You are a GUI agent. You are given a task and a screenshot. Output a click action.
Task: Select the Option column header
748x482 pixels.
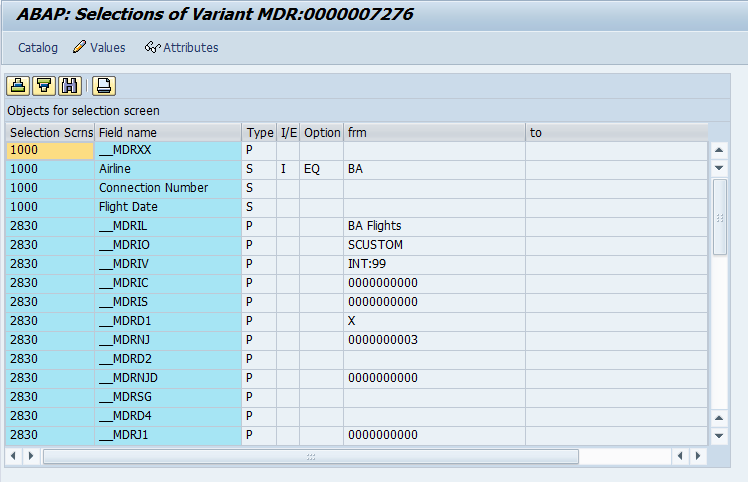tap(322, 133)
